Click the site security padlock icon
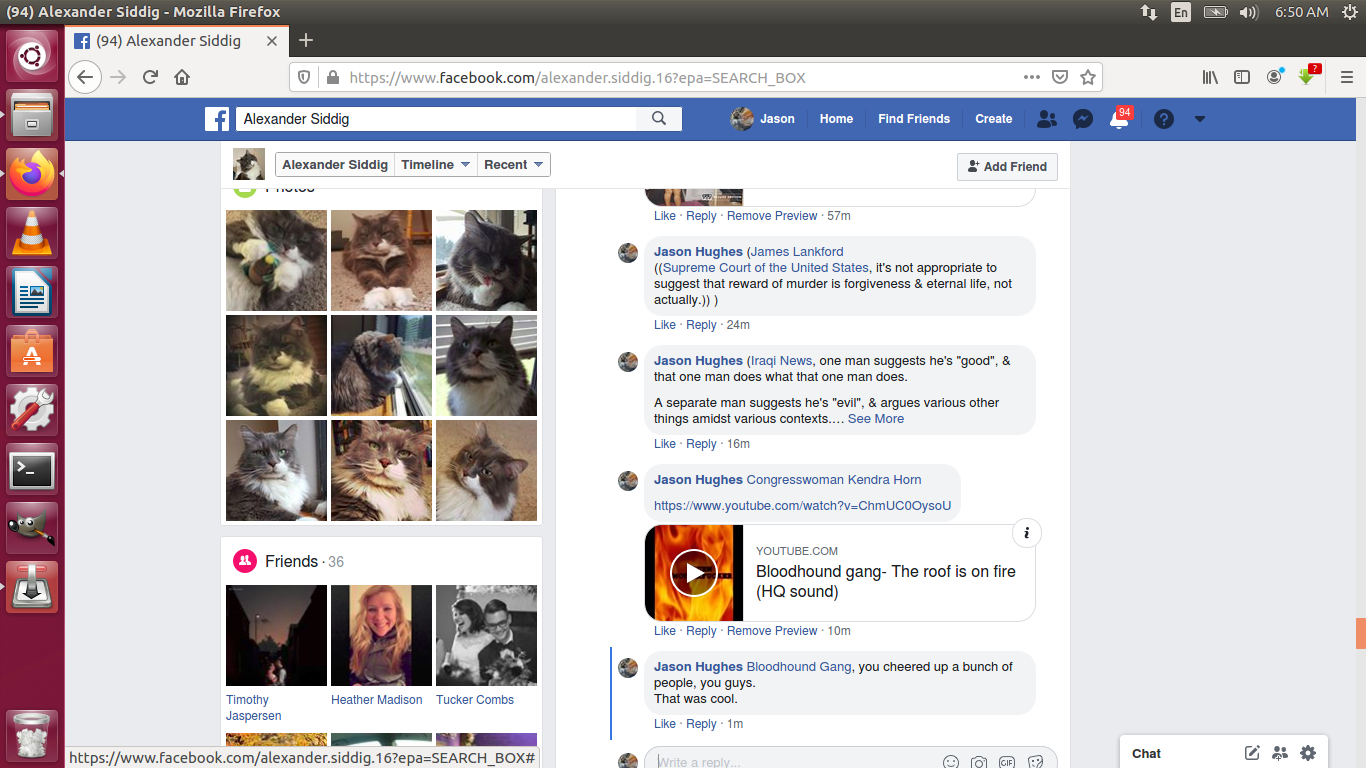Screen dimensions: 1366x768 click(332, 77)
